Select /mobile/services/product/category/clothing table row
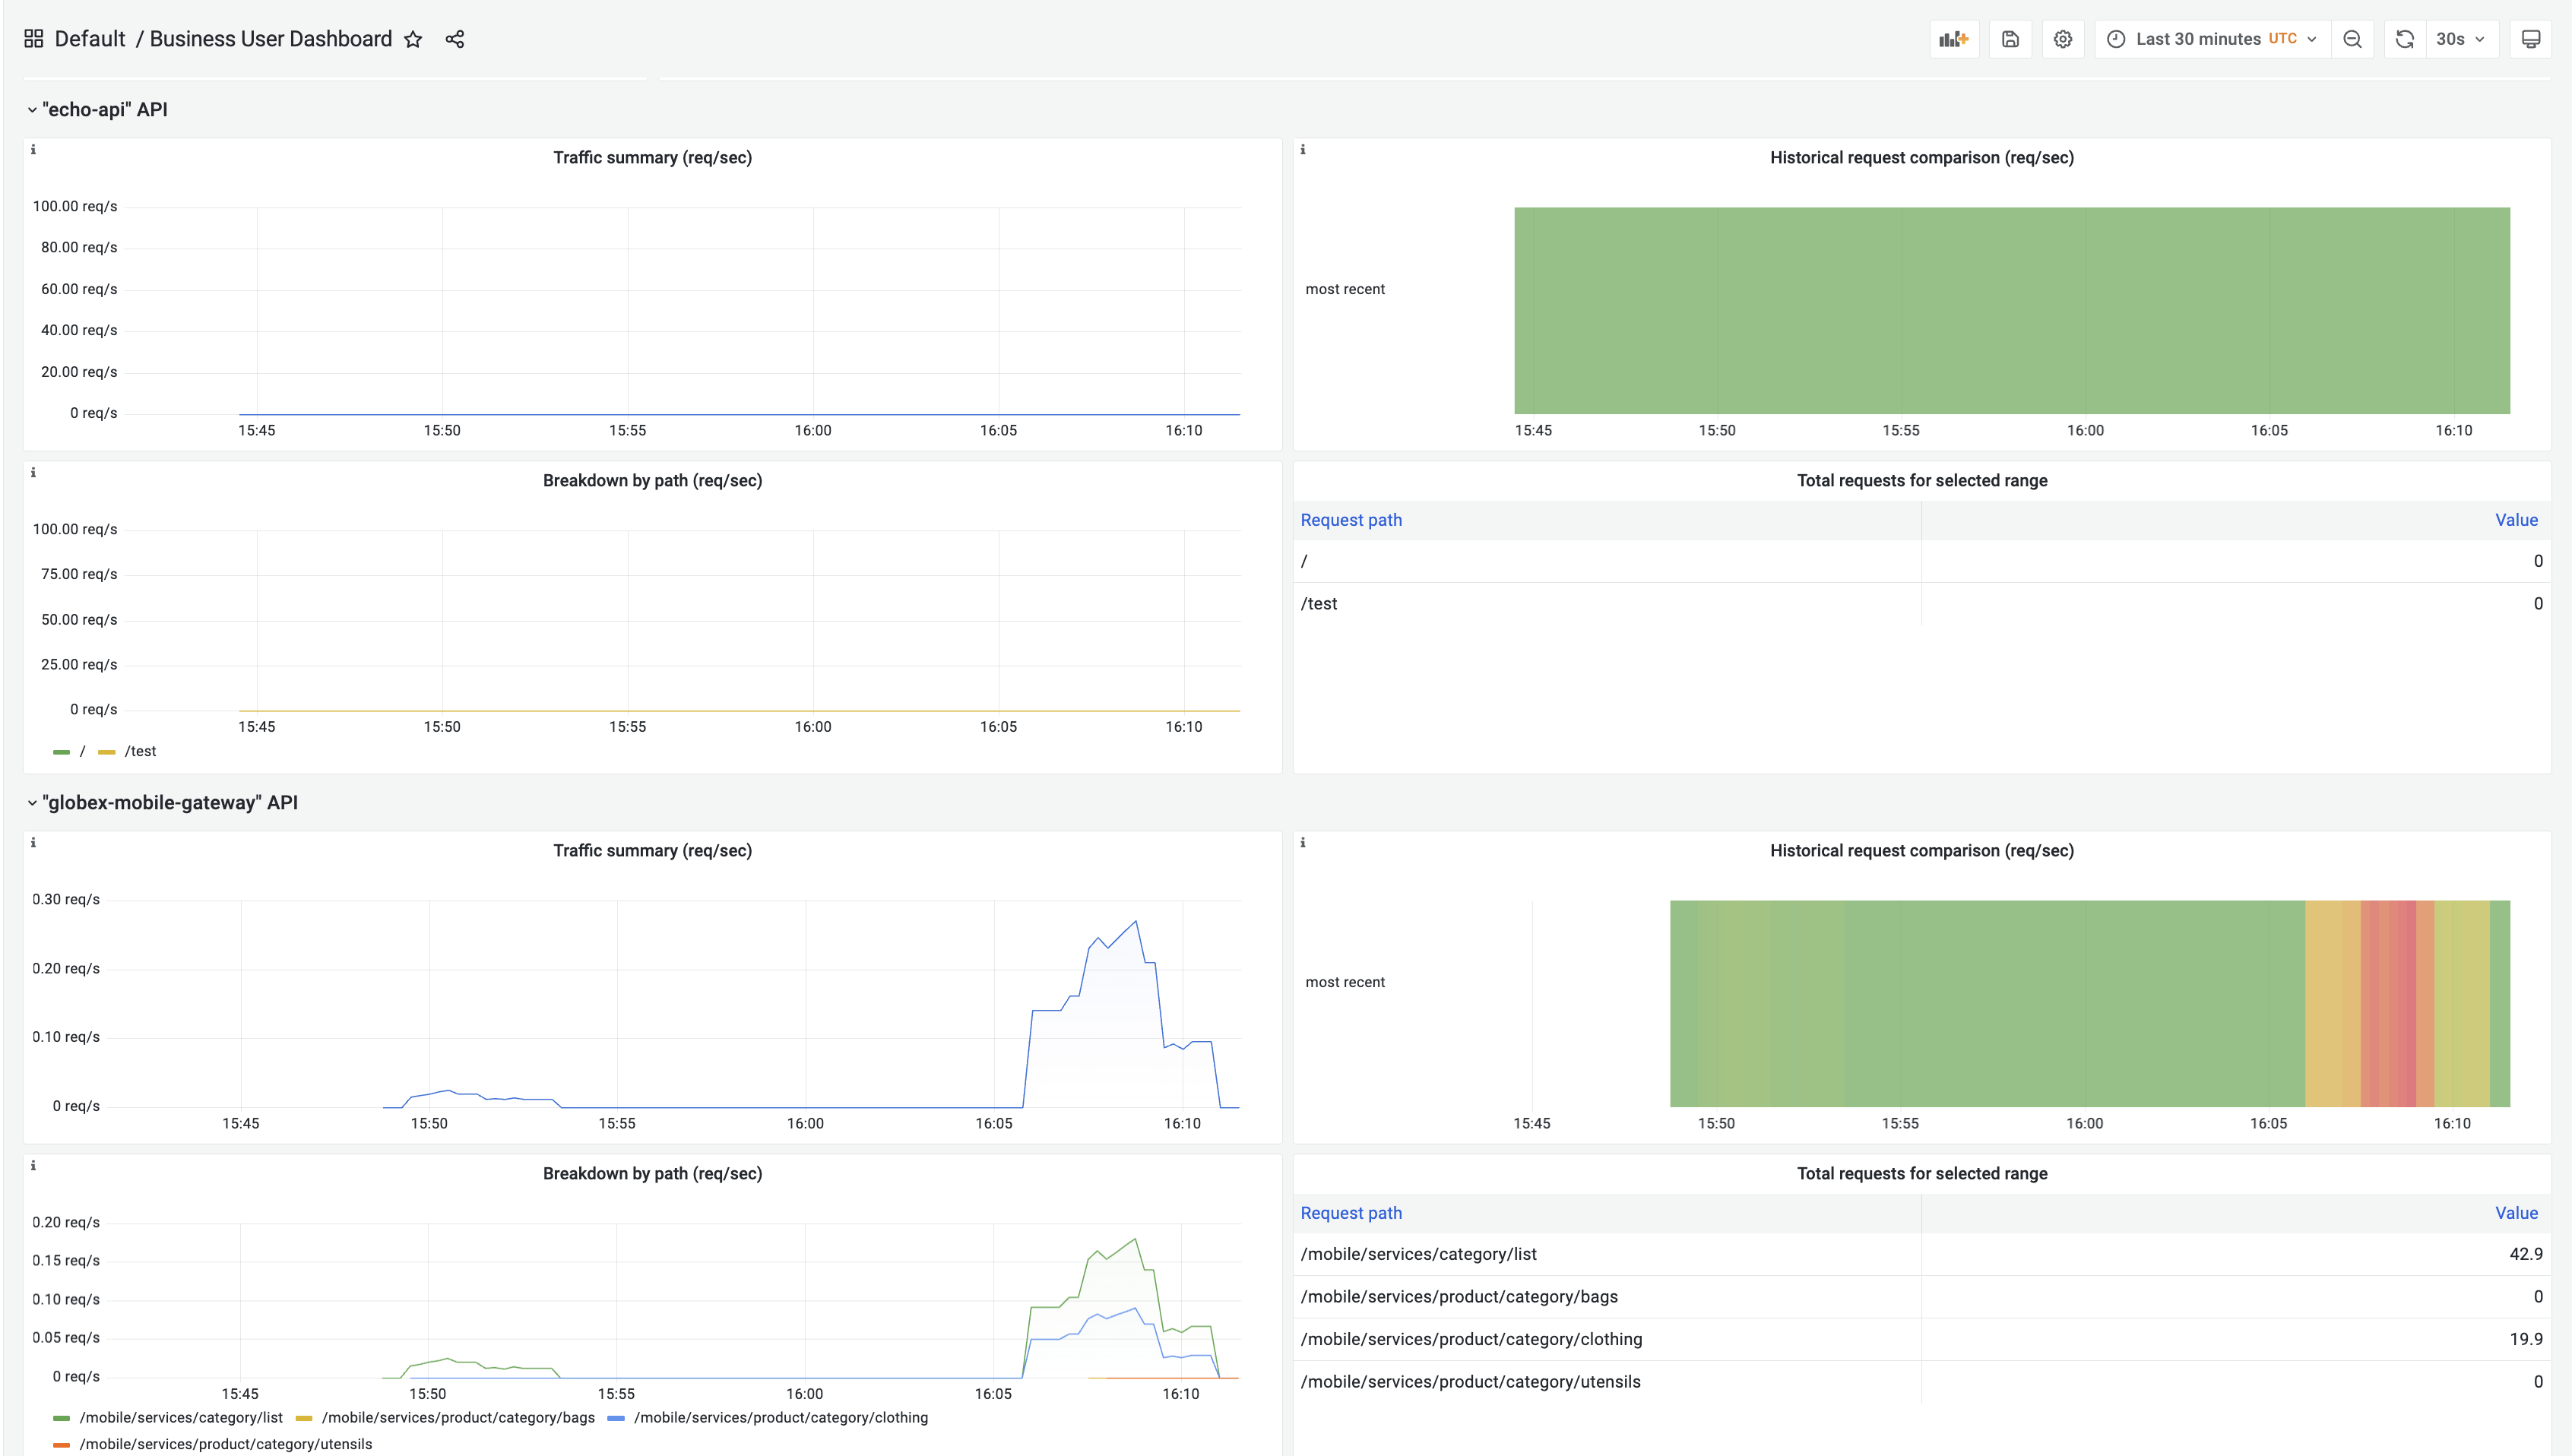This screenshot has height=1456, width=2572. 1921,1340
